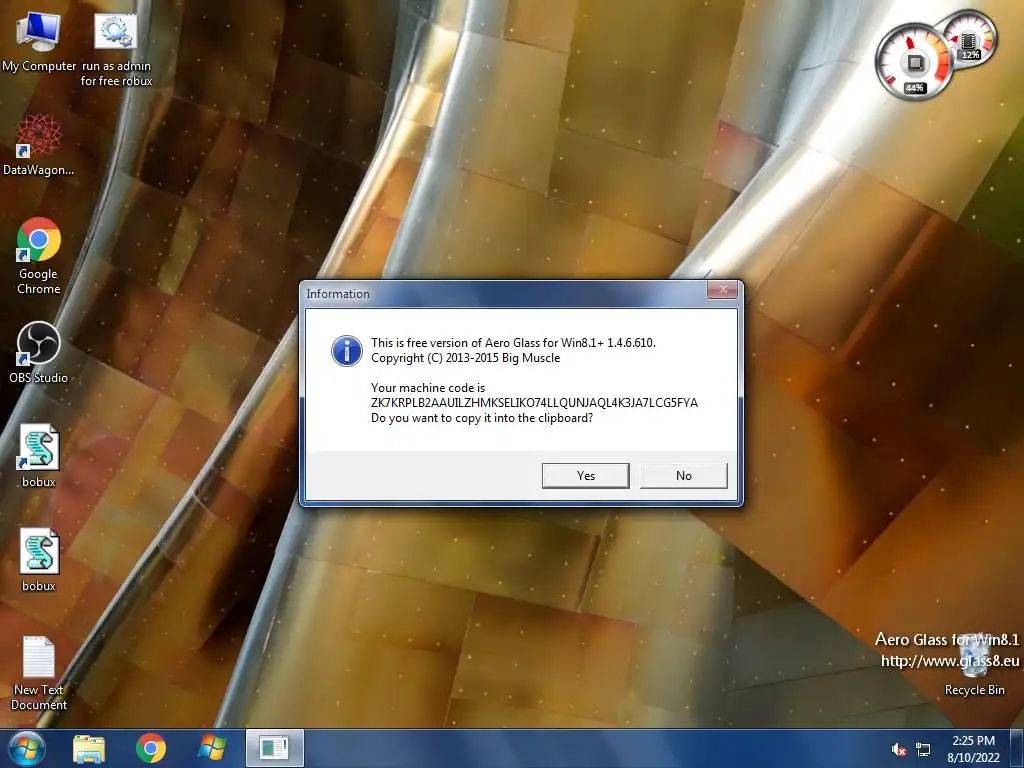Screen dimensions: 1024x768
Task: Click the Information dialog title bar
Action: coord(503,294)
